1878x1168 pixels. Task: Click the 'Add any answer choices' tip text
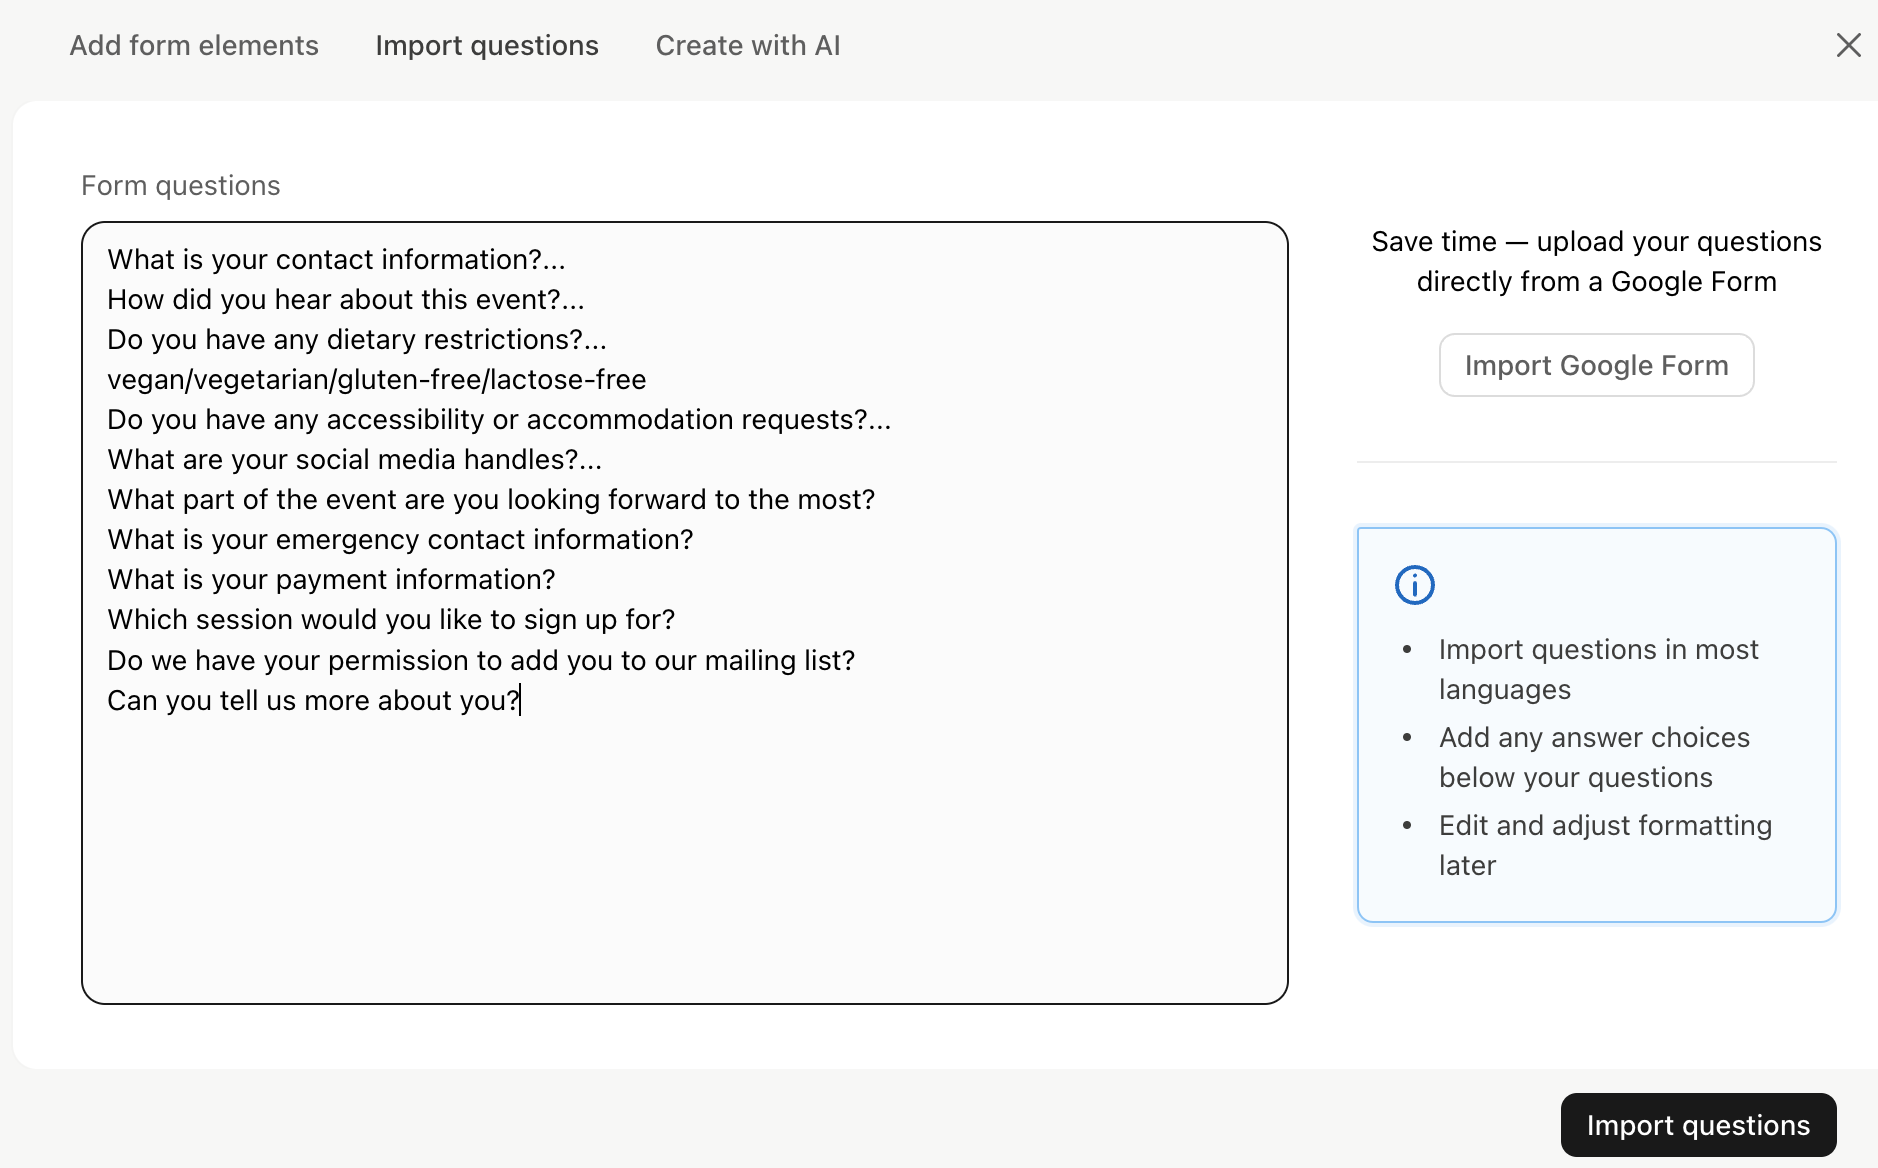coord(1594,757)
